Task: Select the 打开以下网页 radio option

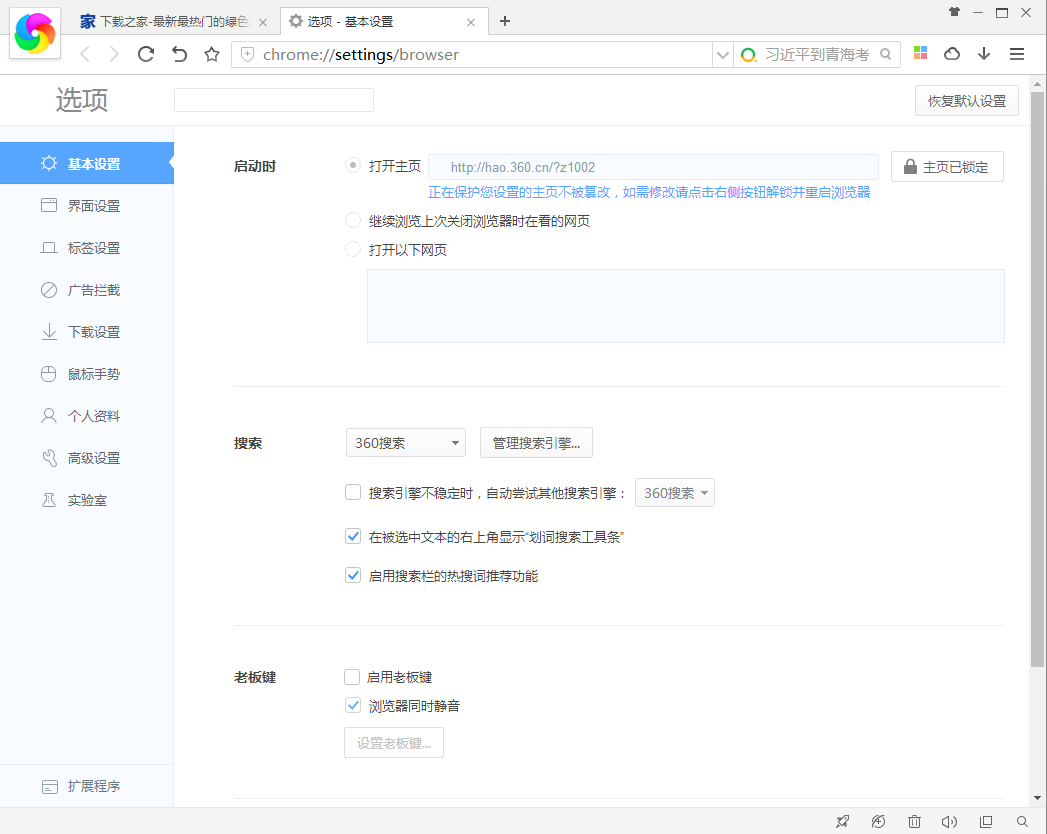Action: (x=353, y=249)
